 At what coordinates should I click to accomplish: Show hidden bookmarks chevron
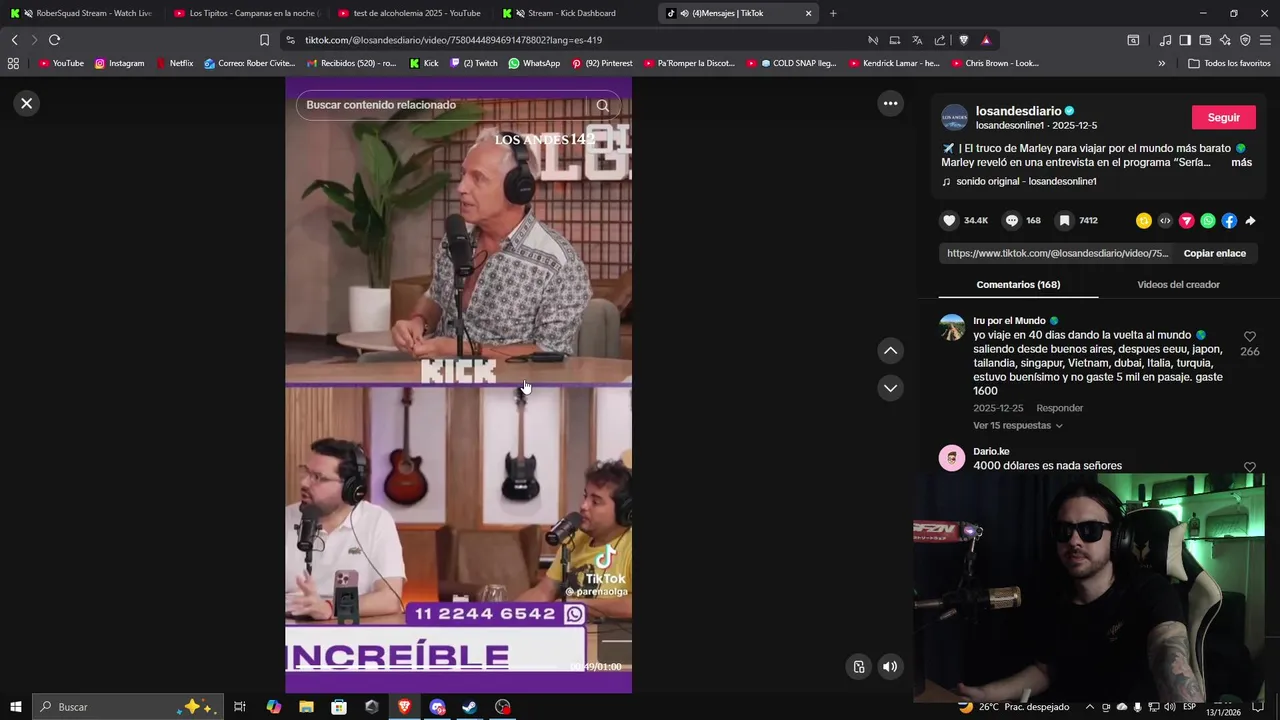1161,63
